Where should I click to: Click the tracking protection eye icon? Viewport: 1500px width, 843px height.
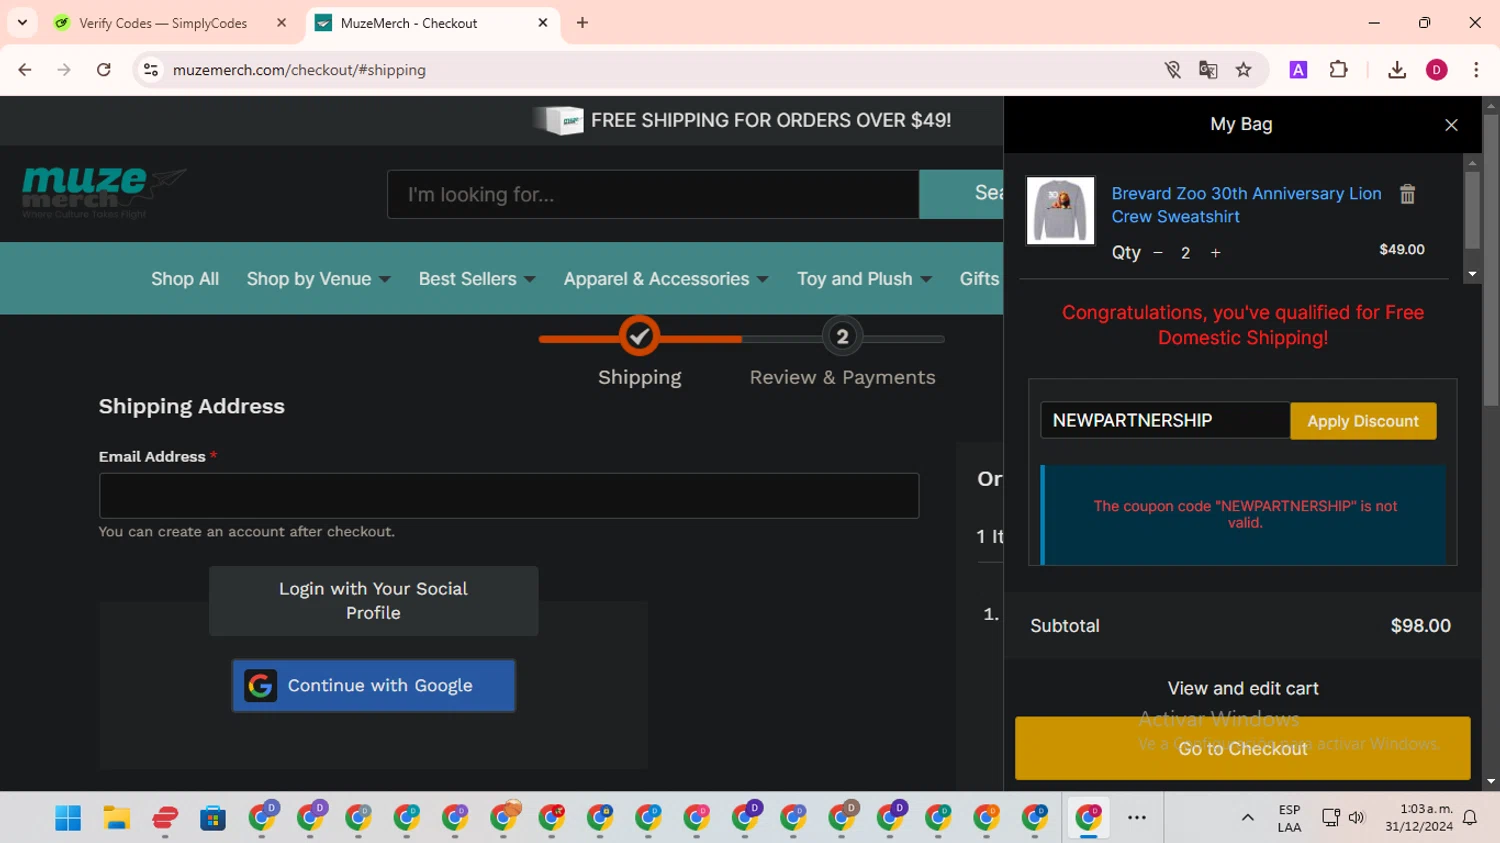[x=1172, y=70]
